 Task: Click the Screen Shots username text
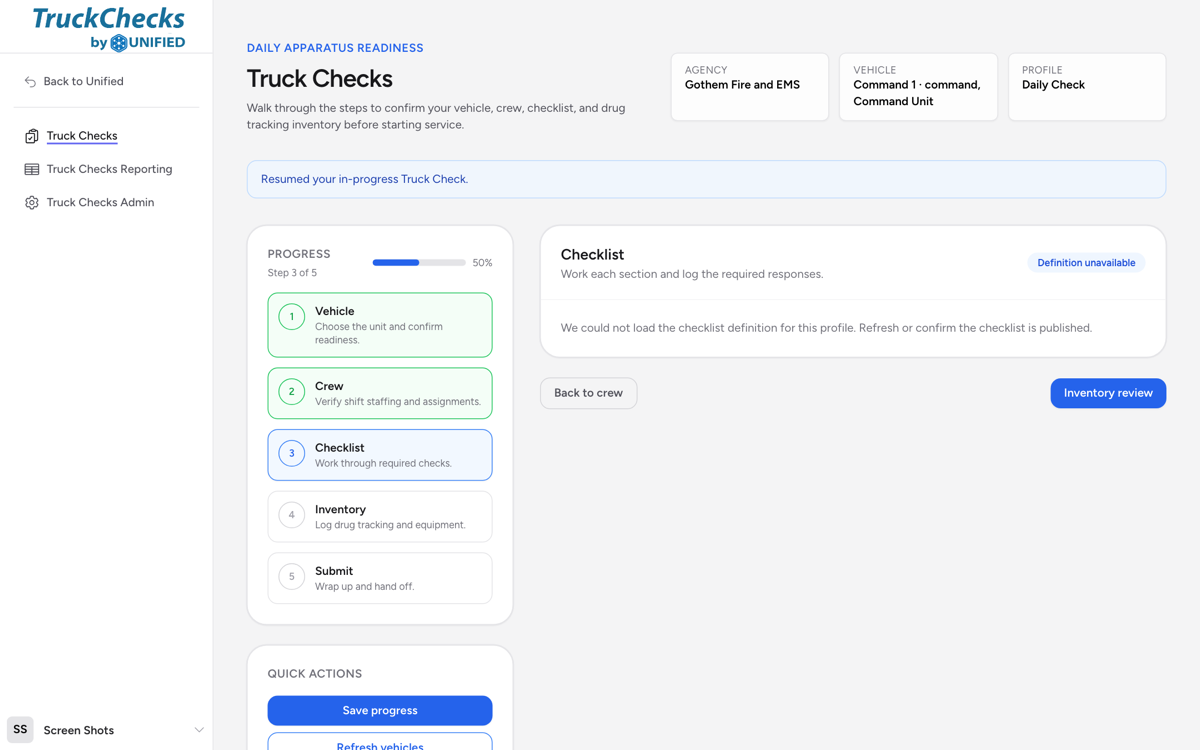tap(79, 730)
